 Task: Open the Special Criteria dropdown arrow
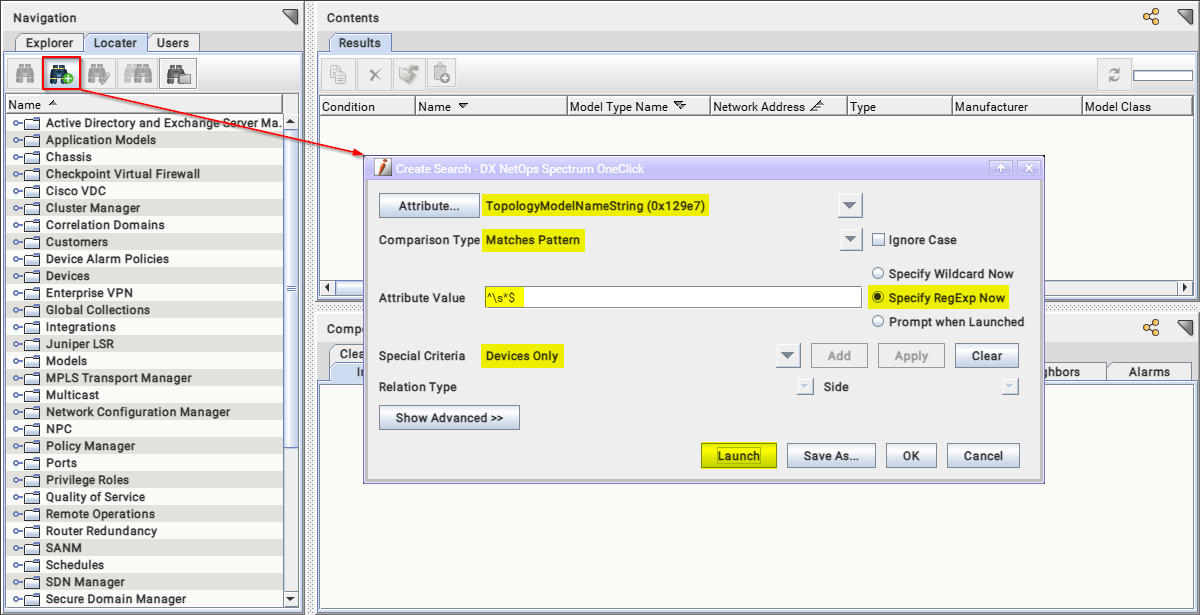pyautogui.click(x=788, y=356)
